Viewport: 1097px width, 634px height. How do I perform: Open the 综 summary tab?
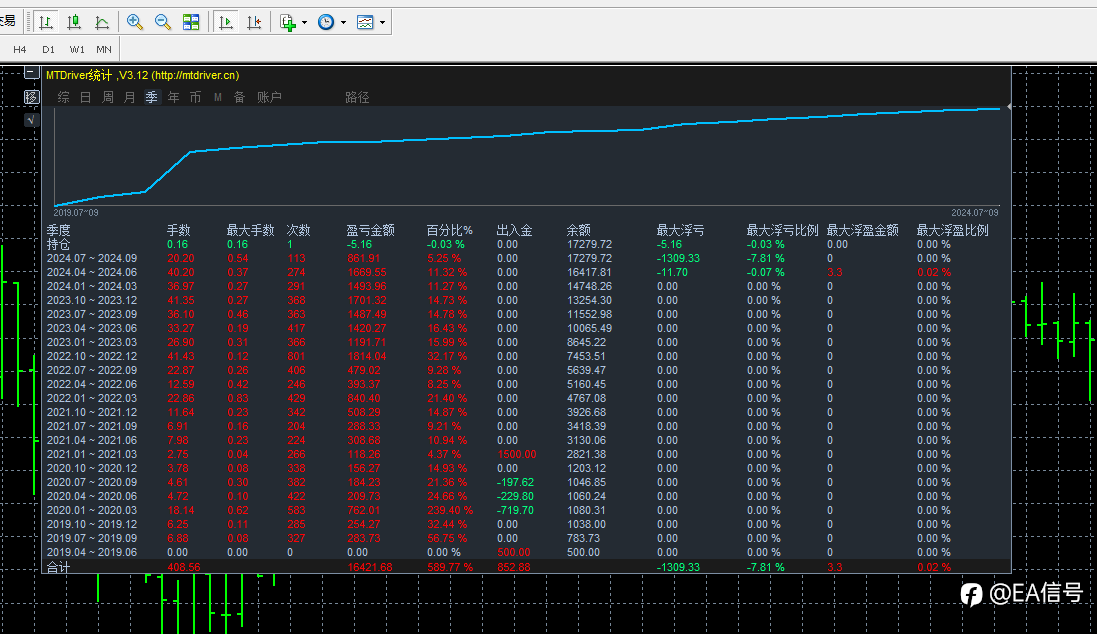coord(64,97)
